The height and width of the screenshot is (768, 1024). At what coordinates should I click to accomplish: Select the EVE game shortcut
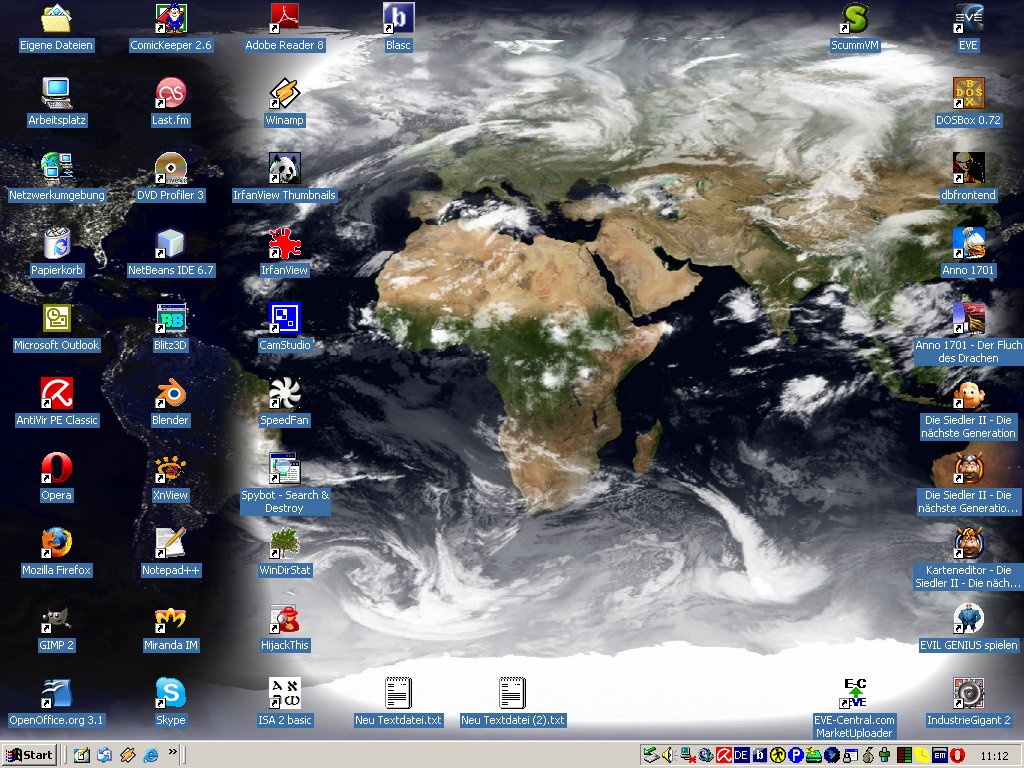pos(968,19)
